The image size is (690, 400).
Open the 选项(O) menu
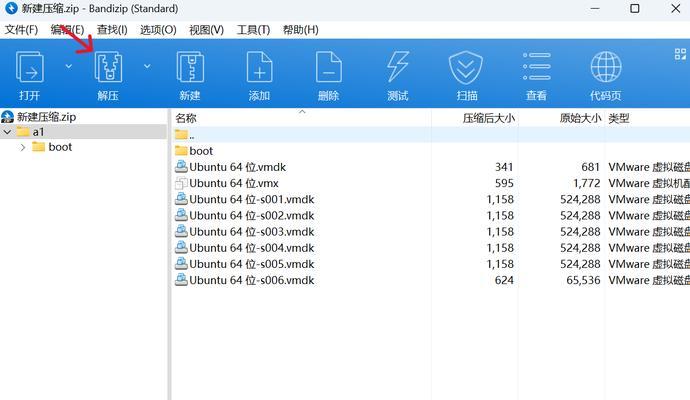(x=158, y=30)
